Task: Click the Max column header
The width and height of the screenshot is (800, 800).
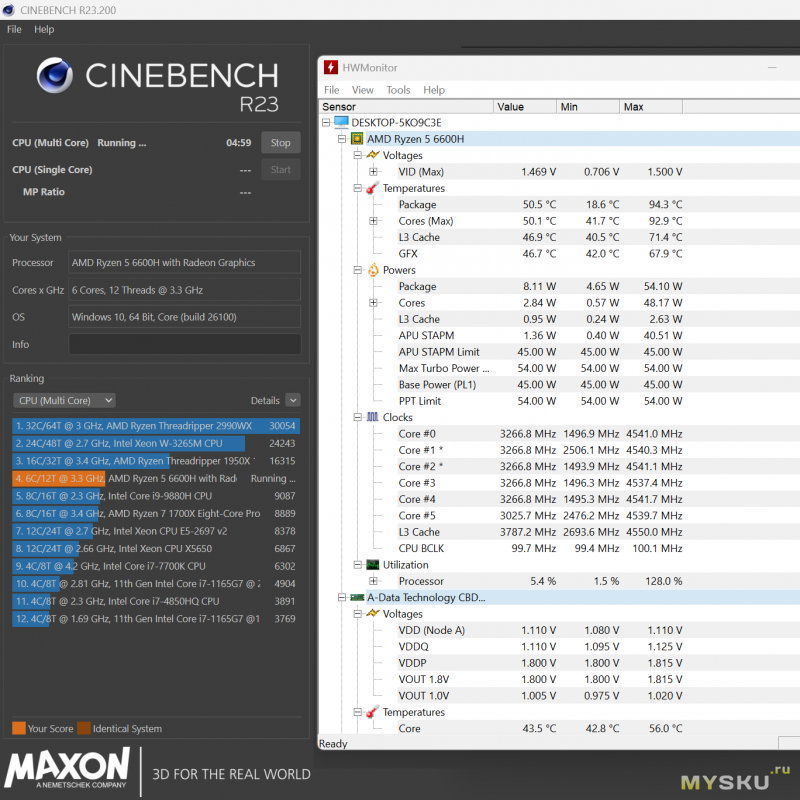Action: [x=652, y=107]
